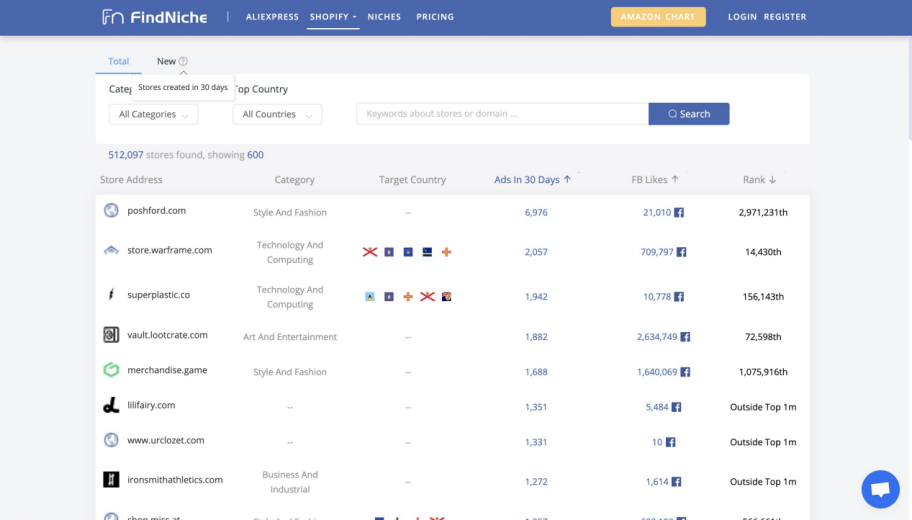The width and height of the screenshot is (912, 520).
Task: Click lilifairy.com store logo
Action: pos(111,405)
